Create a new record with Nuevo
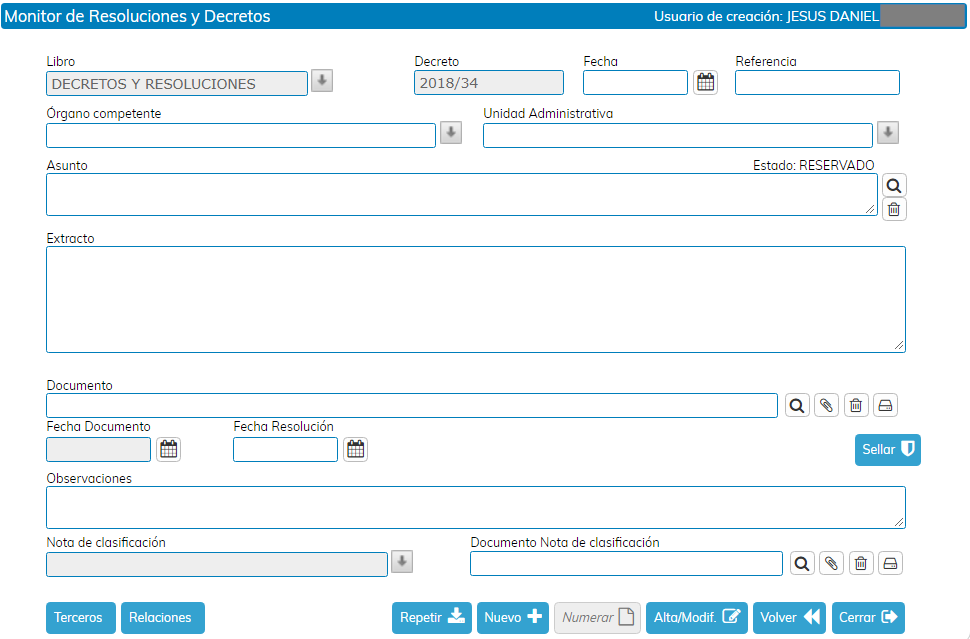 coord(513,618)
